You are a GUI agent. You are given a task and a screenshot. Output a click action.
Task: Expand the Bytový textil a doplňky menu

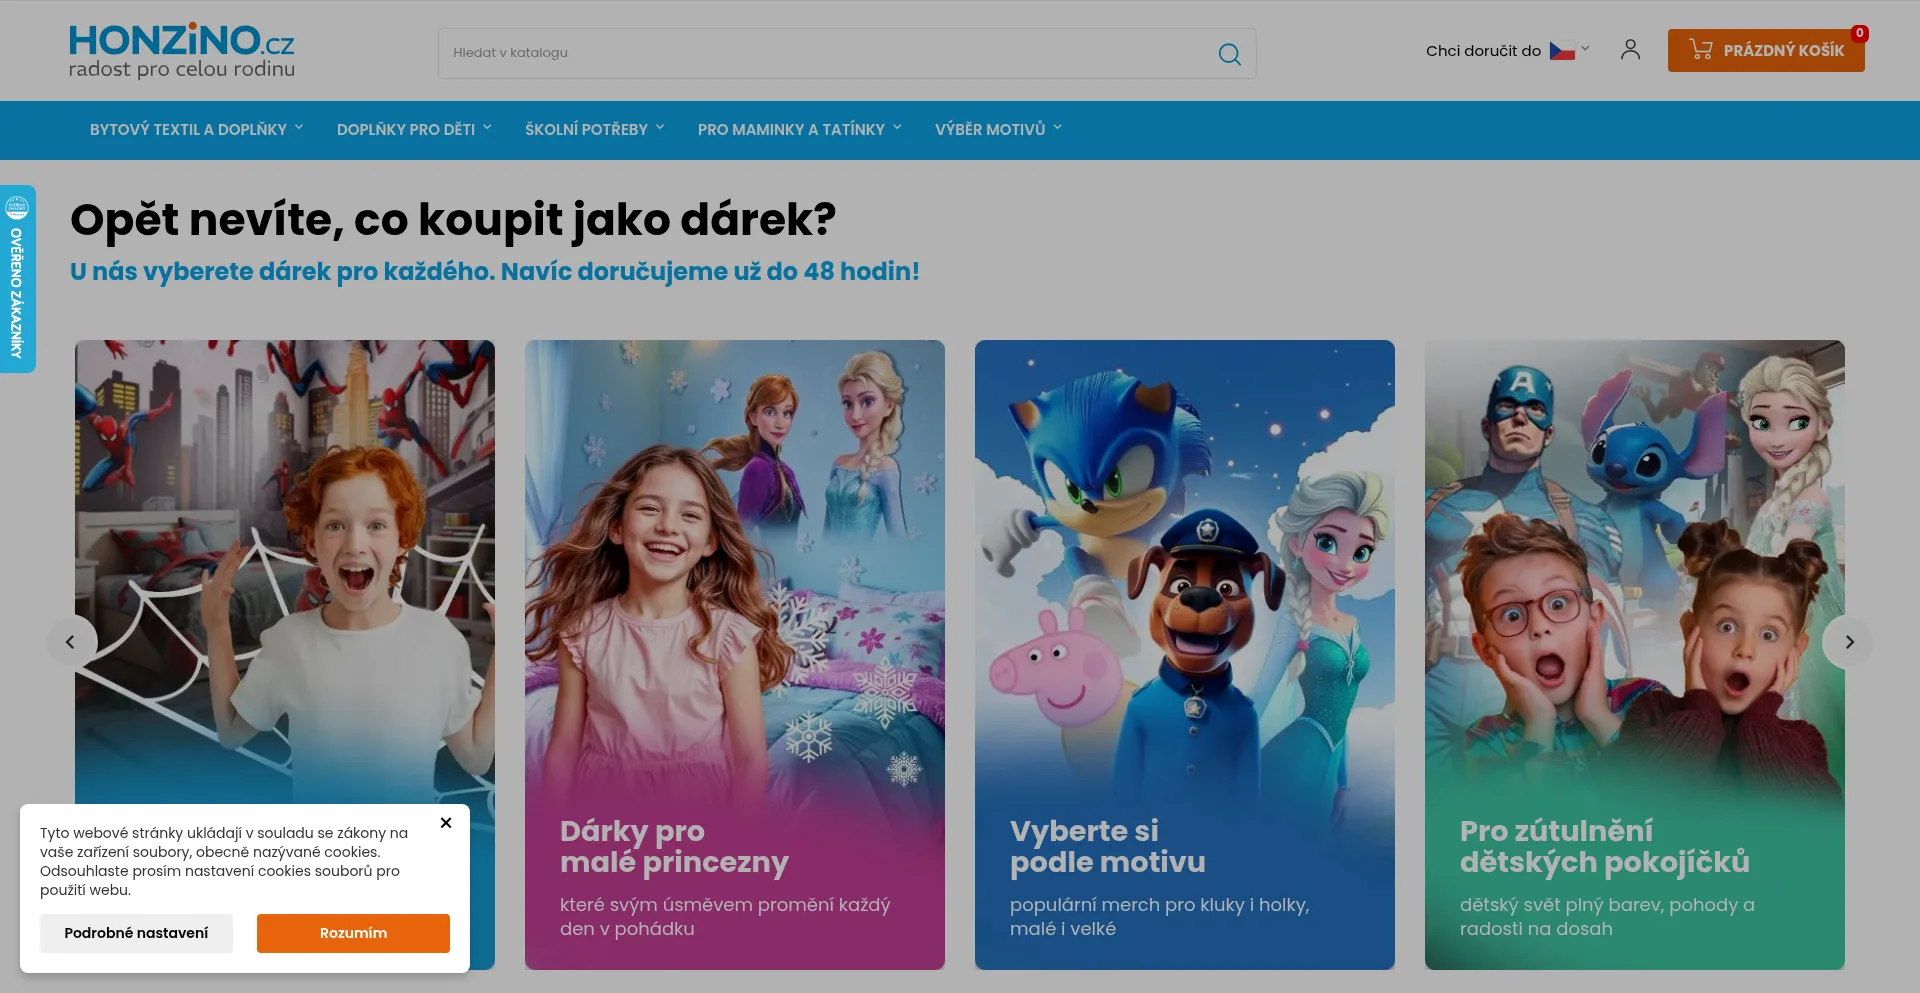pos(196,129)
